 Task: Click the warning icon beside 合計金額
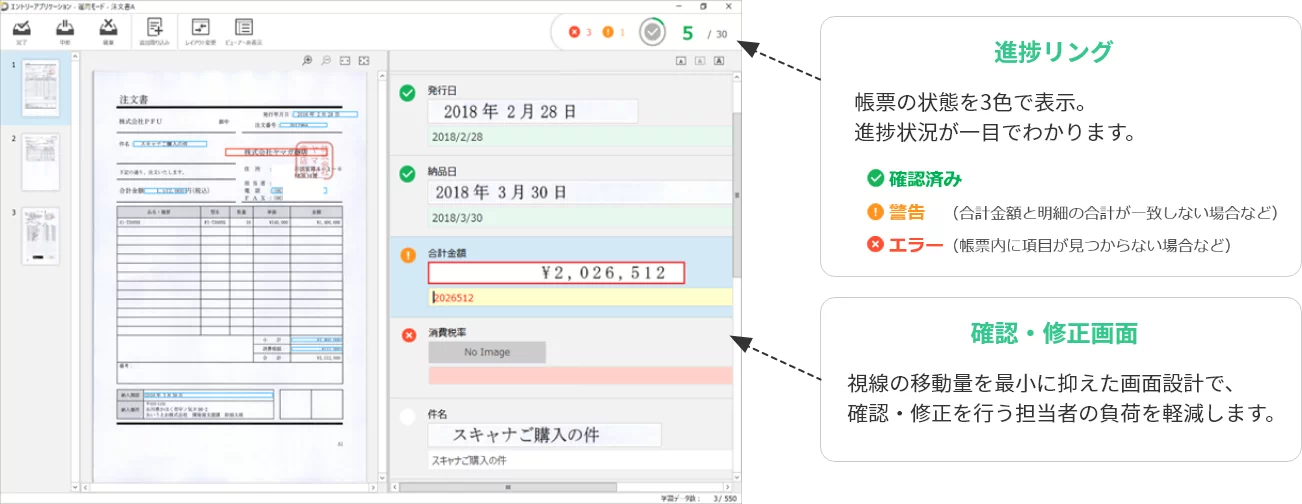pyautogui.click(x=407, y=255)
